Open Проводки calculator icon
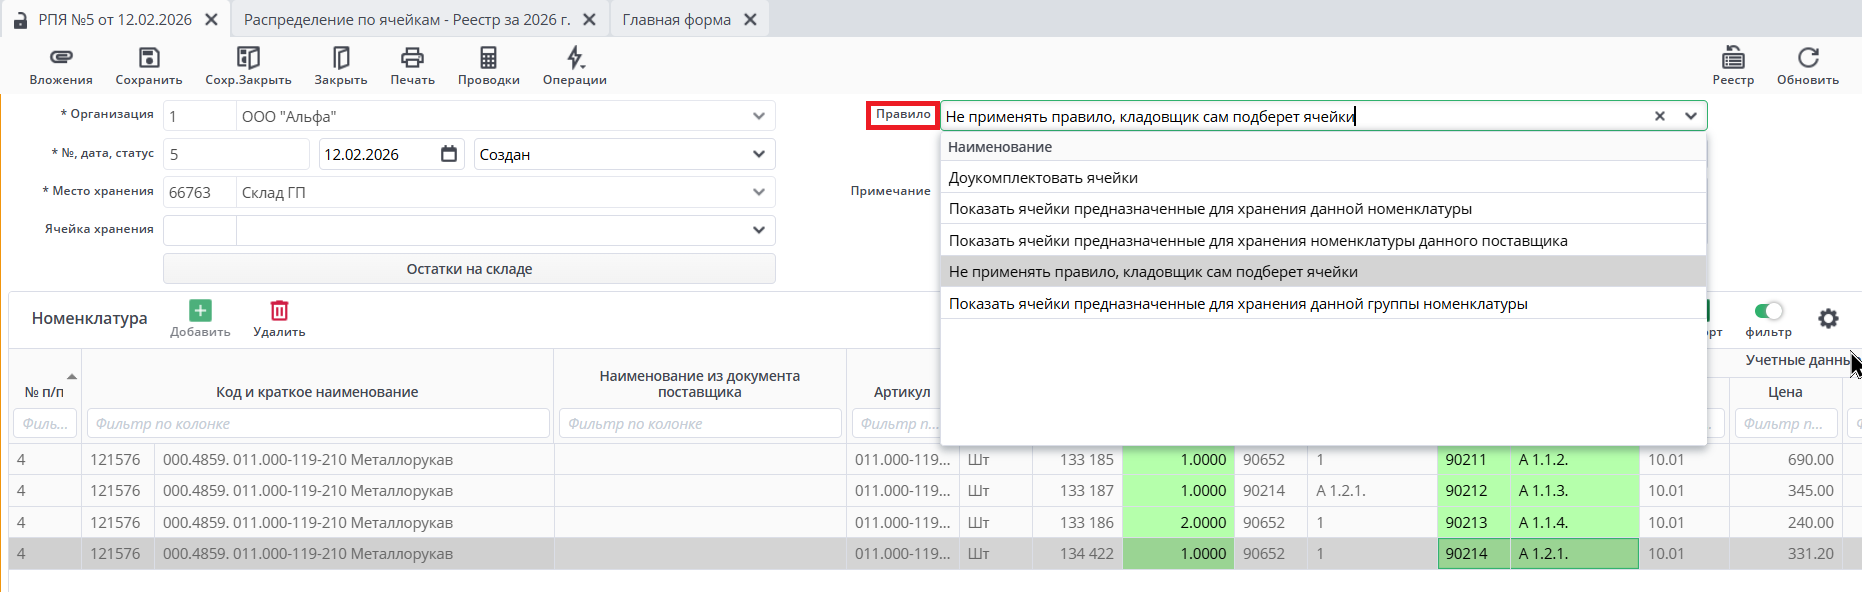The height and width of the screenshot is (592, 1862). 488,58
